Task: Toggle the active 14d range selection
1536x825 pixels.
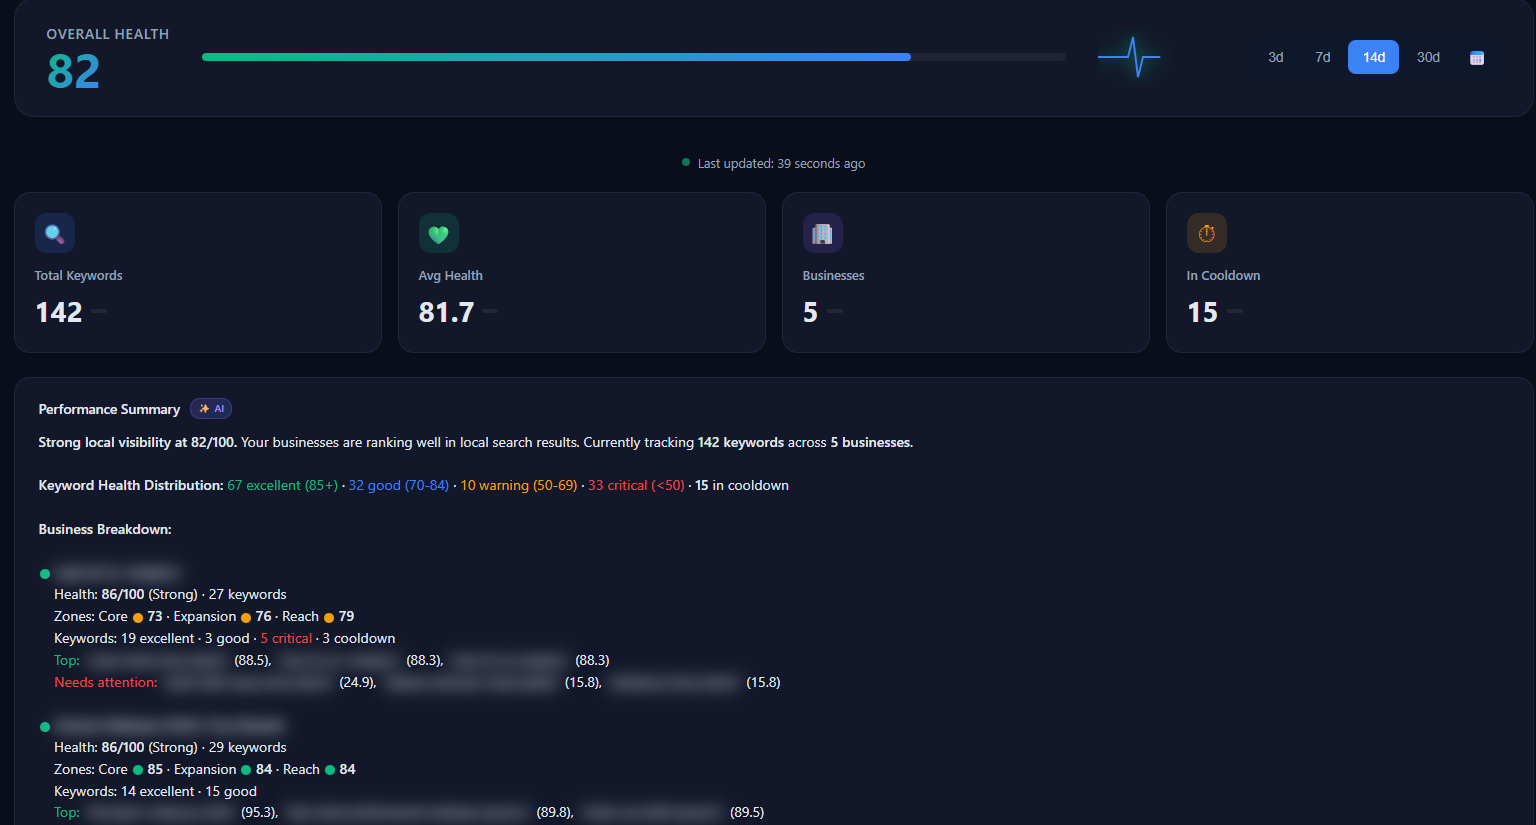Action: (1373, 57)
